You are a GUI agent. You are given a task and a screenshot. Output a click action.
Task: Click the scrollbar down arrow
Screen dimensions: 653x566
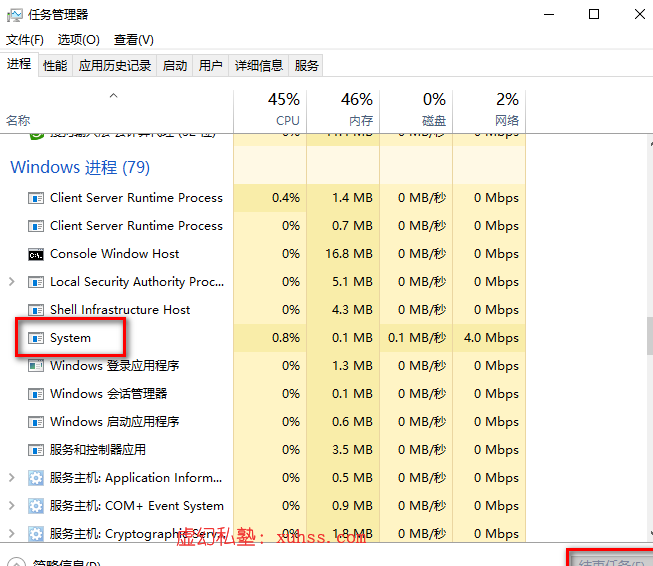coord(651,533)
